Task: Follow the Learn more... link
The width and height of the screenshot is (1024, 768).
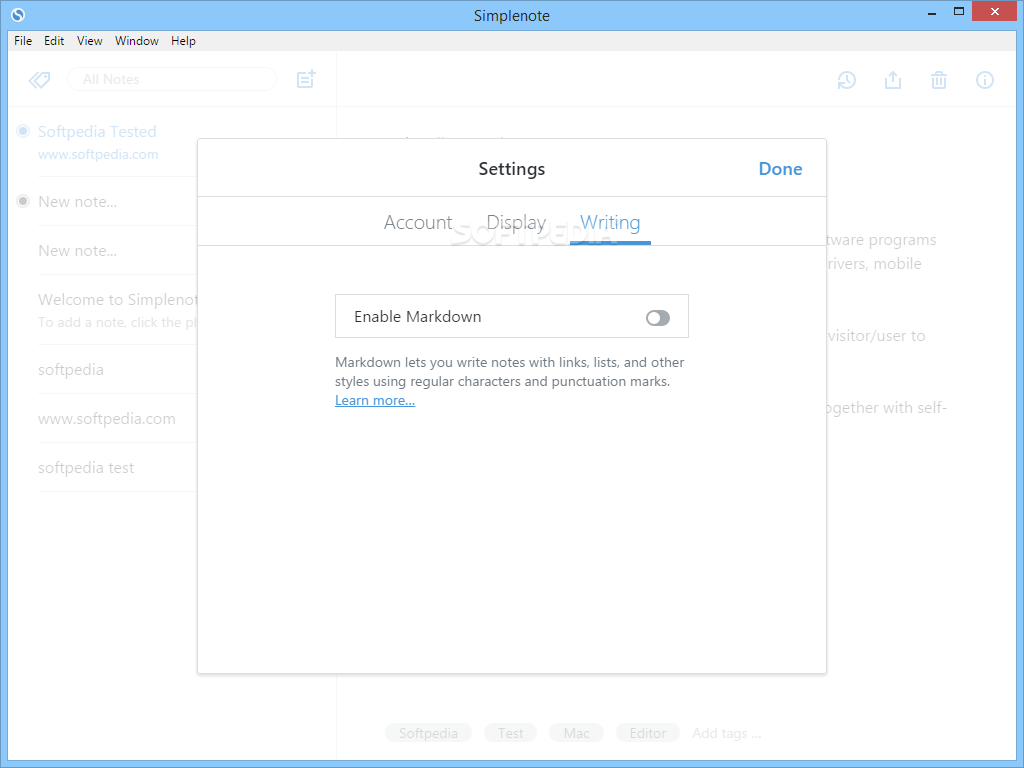Action: [375, 400]
